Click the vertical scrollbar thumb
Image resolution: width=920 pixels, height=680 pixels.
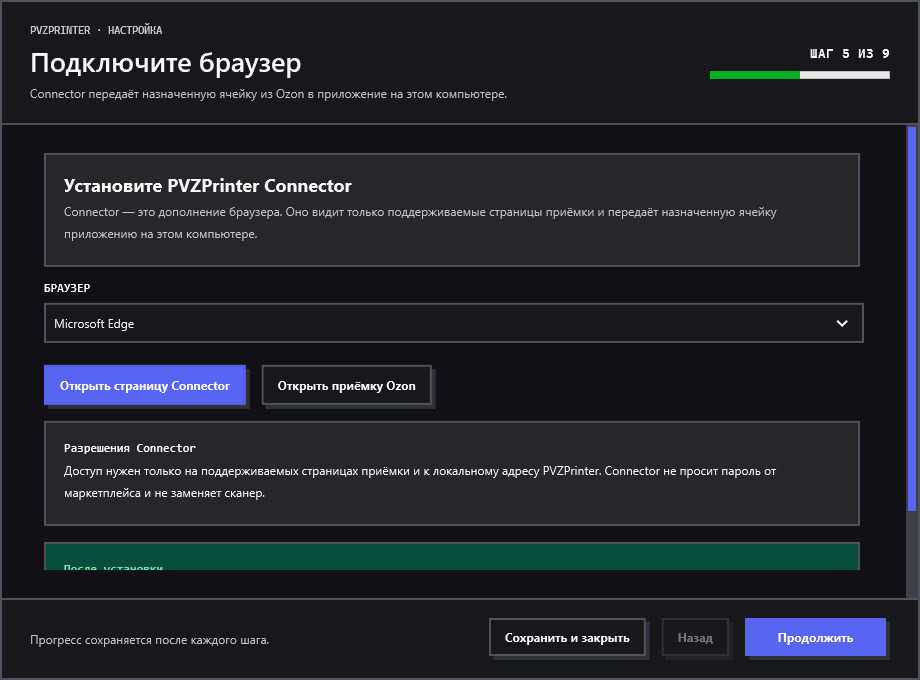coord(912,319)
